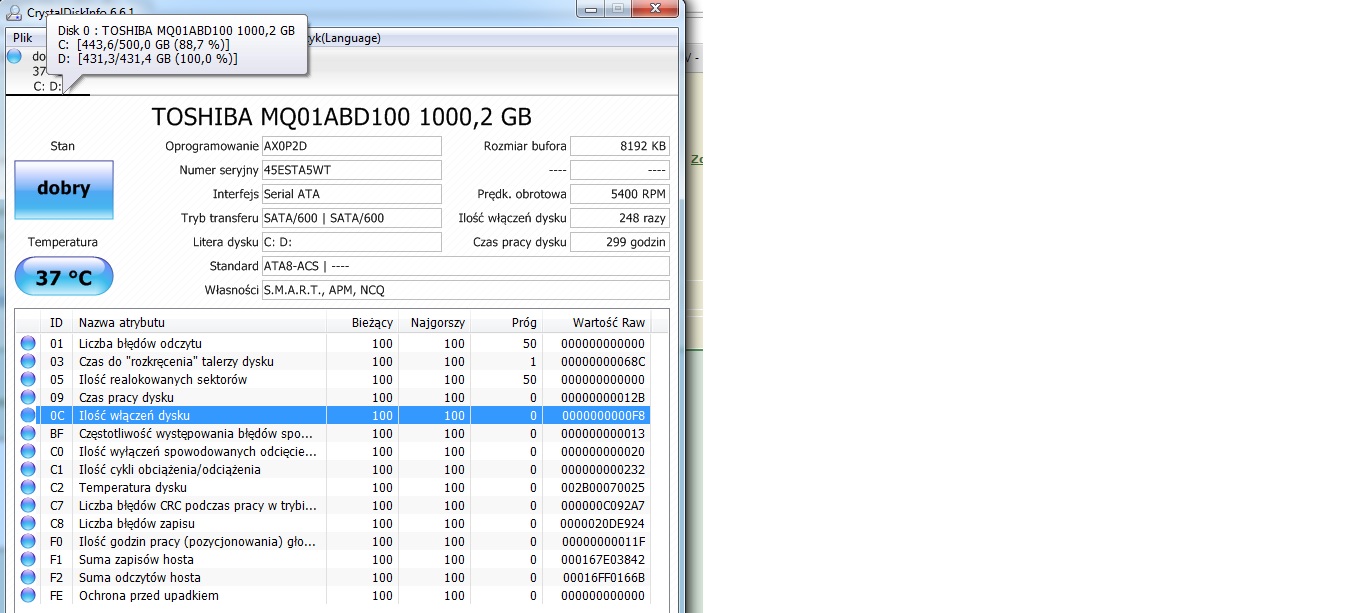Click status orb for attribute FE row

(x=28, y=595)
